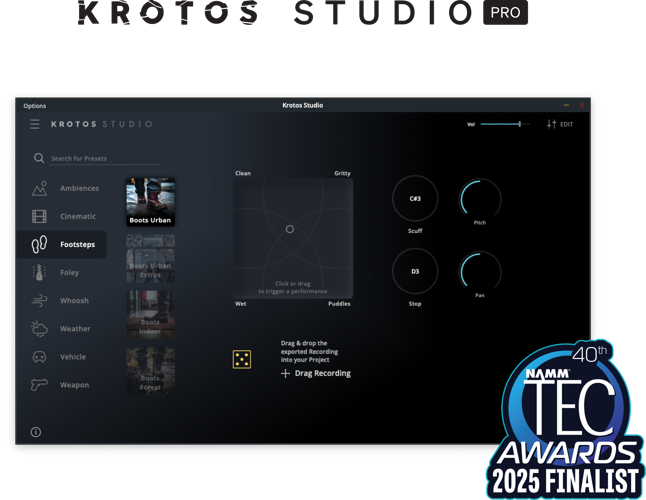Open the Whoosh category label
The height and width of the screenshot is (500, 646).
point(74,301)
